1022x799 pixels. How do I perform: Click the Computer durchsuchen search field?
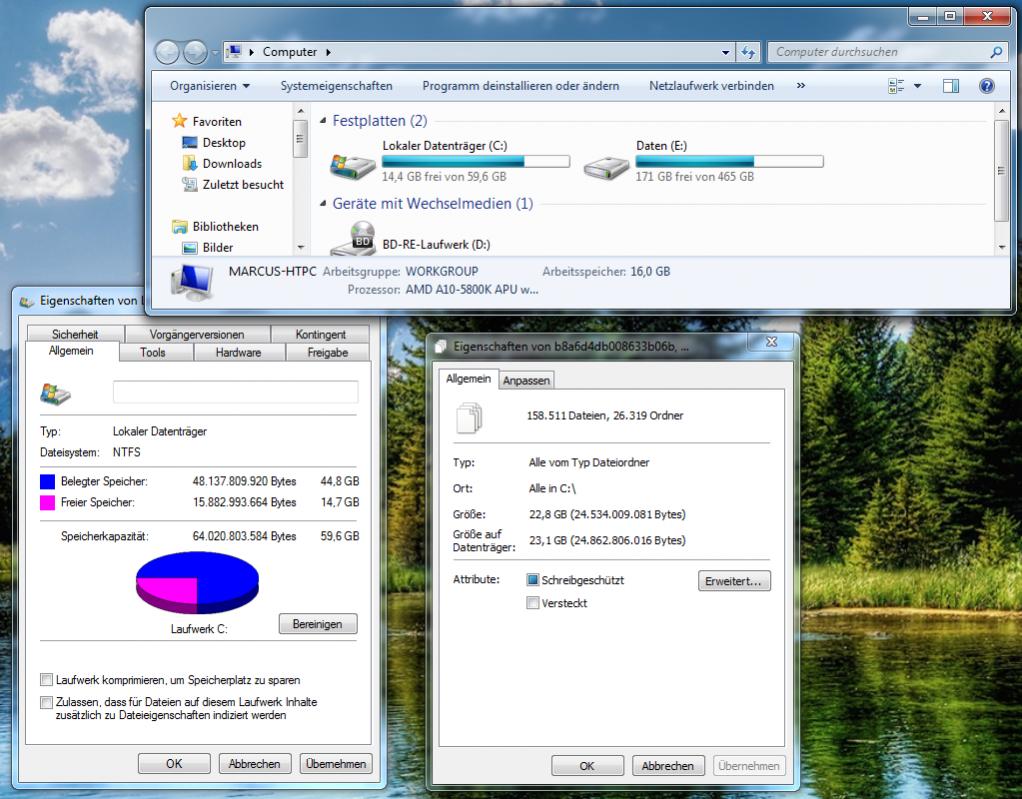point(880,52)
